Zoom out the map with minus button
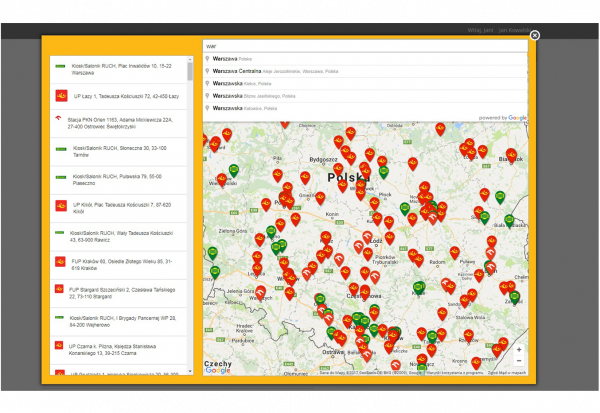600x413 pixels. point(518,362)
